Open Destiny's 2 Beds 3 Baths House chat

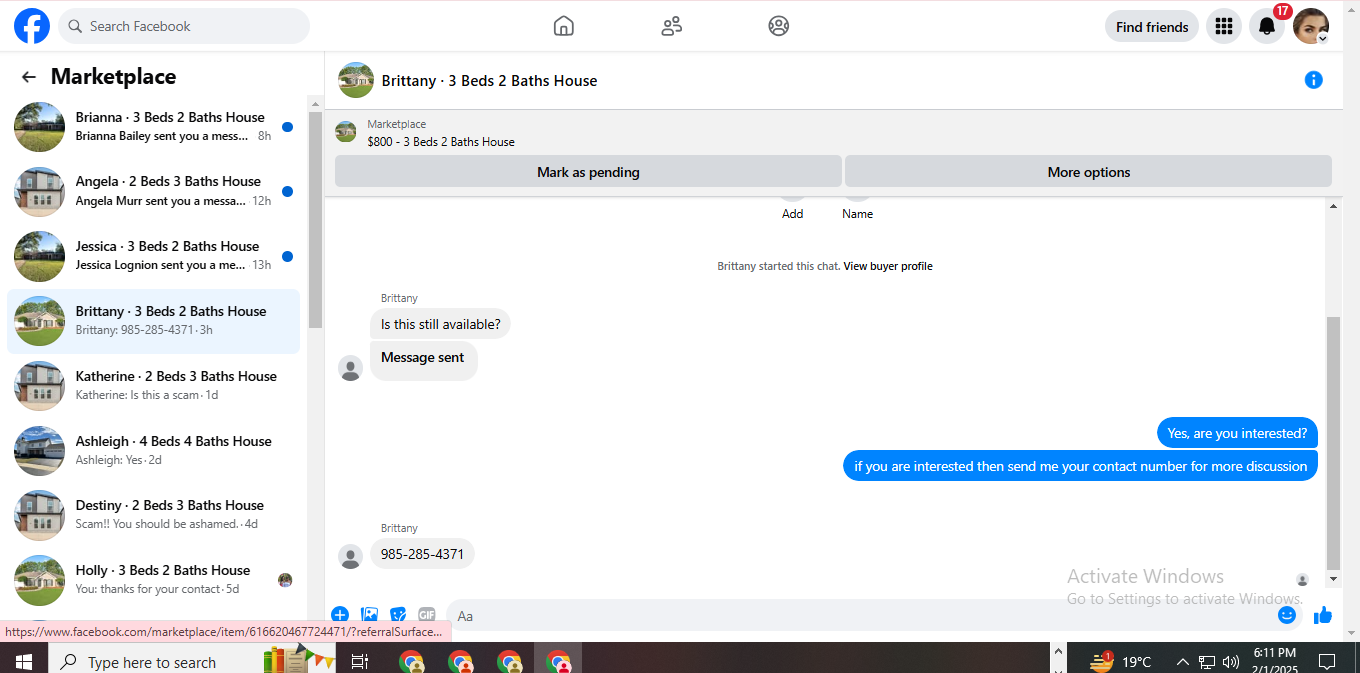(x=153, y=515)
